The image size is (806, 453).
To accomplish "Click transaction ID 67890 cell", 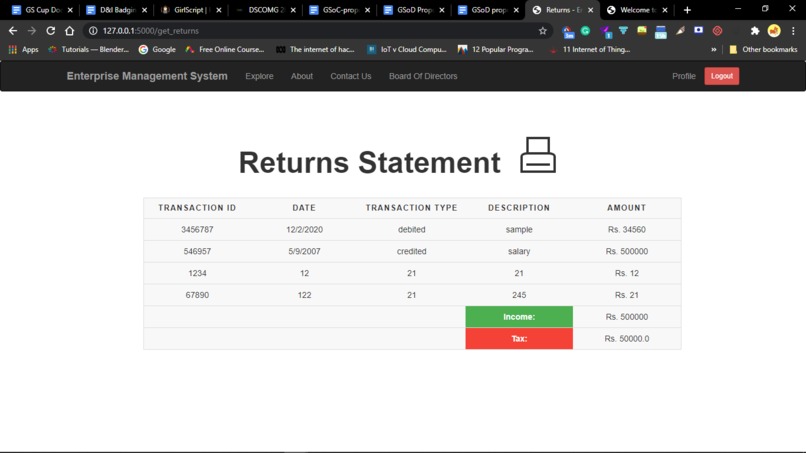I will click(197, 295).
